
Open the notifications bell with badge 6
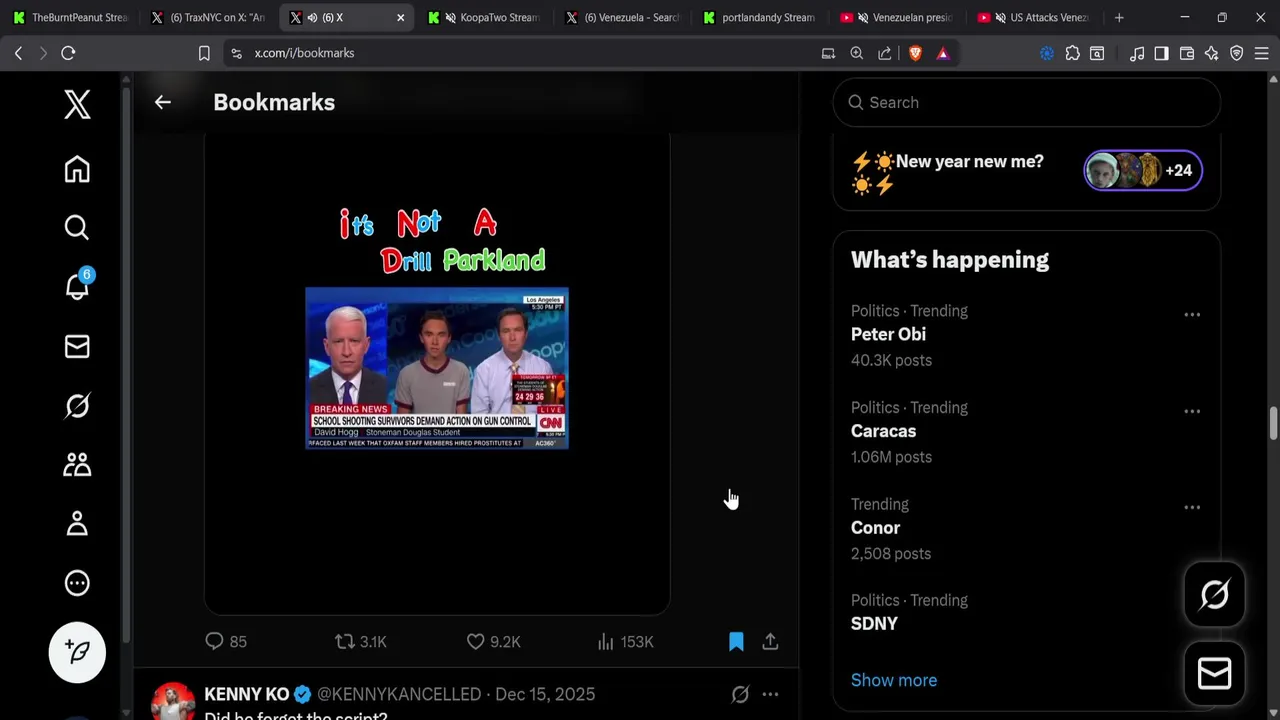tap(77, 286)
